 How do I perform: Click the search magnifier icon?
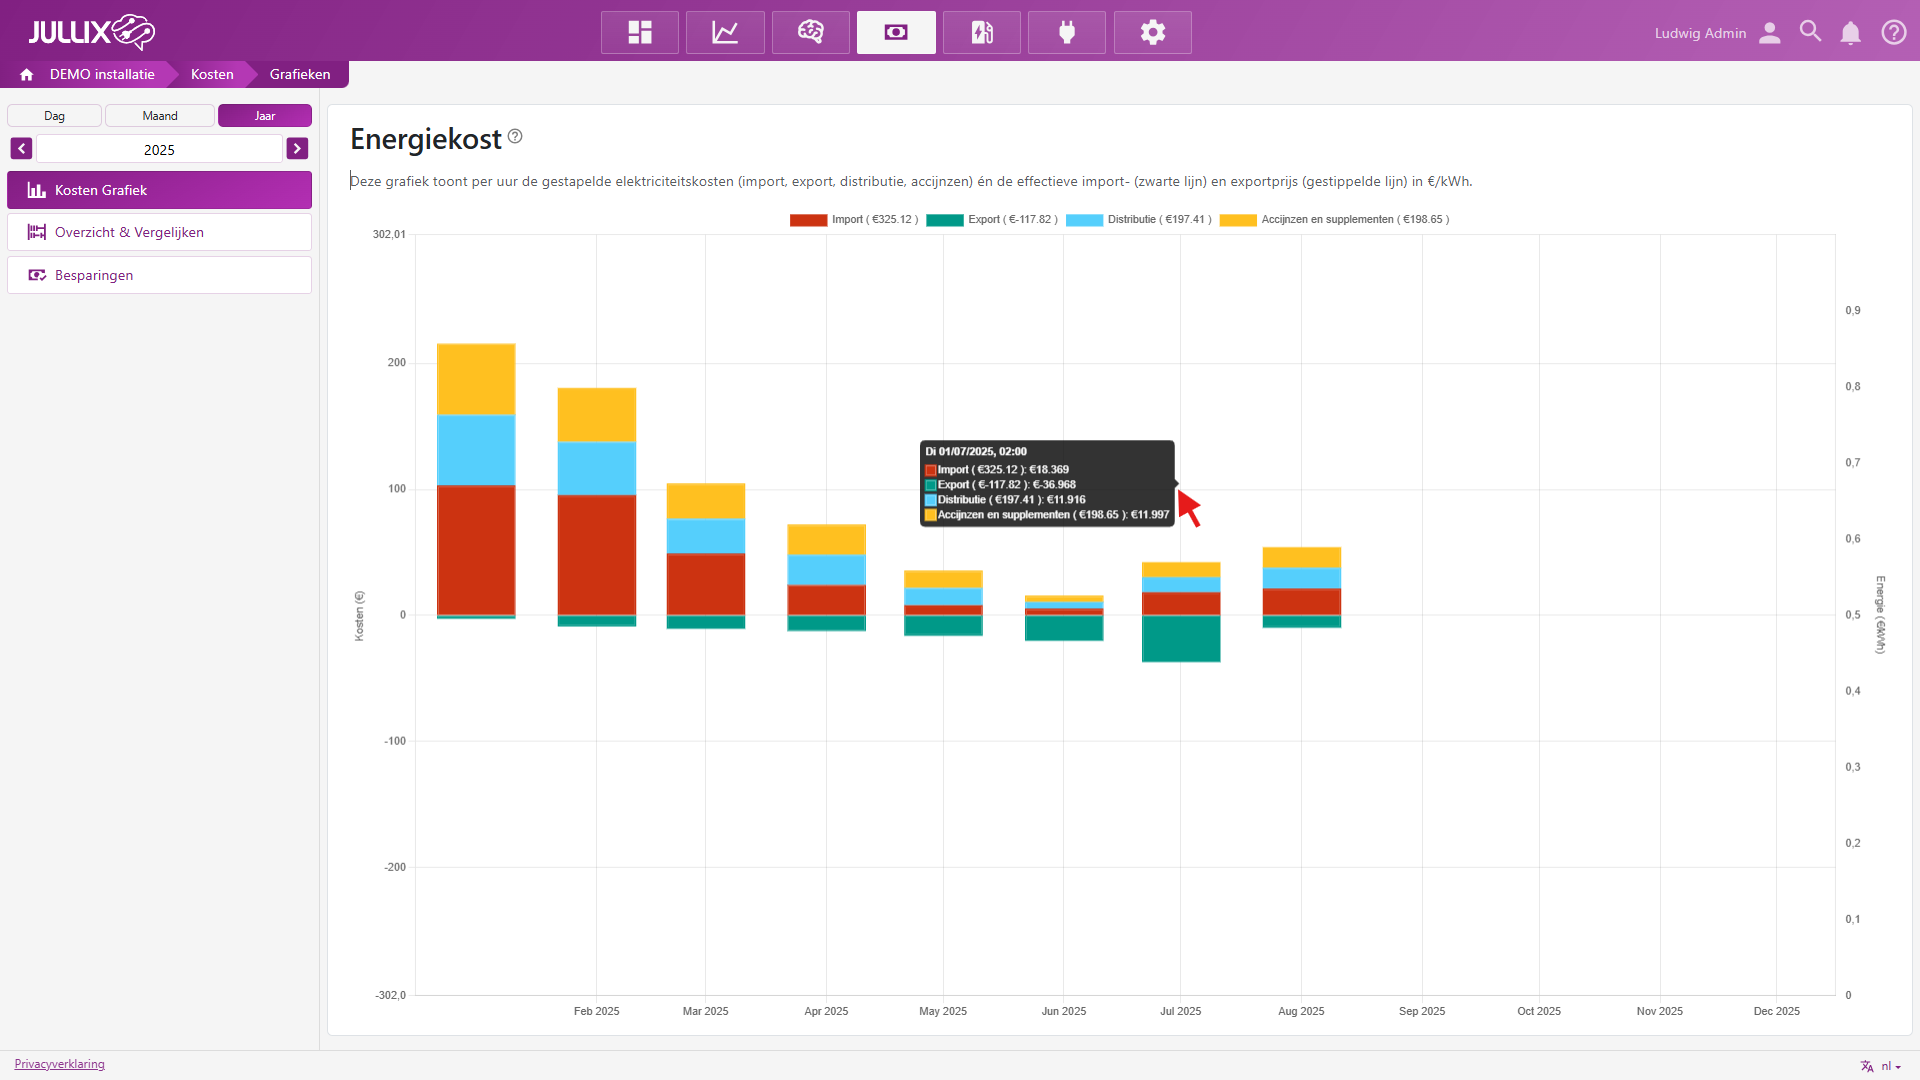click(x=1810, y=32)
